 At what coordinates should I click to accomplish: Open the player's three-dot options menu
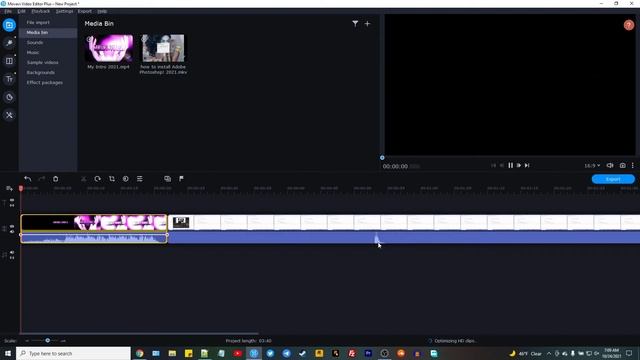(x=633, y=165)
